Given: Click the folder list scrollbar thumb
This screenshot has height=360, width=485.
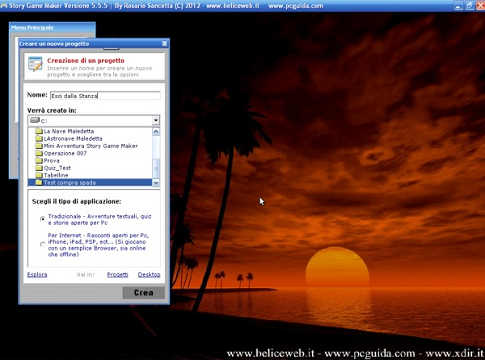Looking at the screenshot, I should pos(156,168).
